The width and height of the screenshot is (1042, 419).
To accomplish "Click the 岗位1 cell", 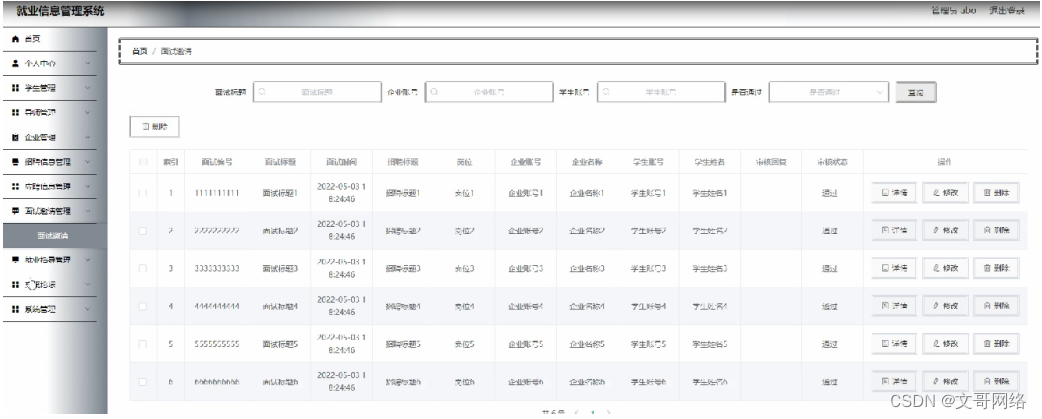I will tap(465, 193).
